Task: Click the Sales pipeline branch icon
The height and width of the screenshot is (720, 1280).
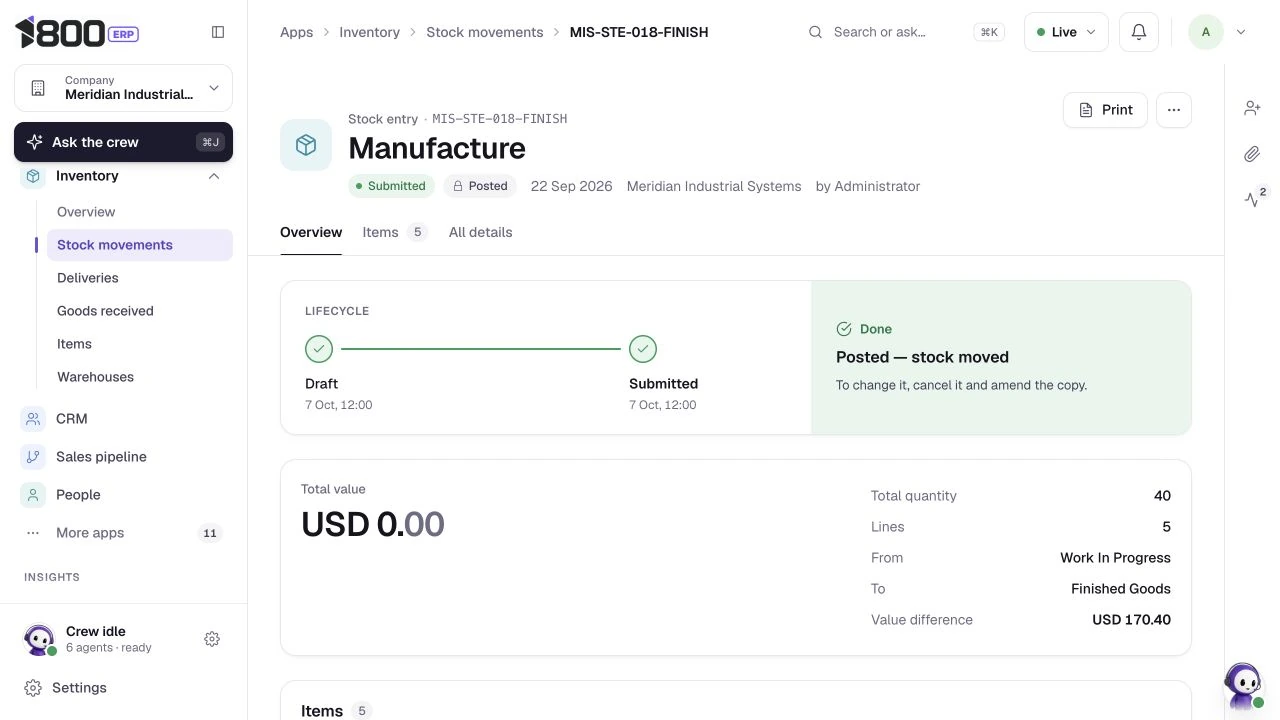Action: click(33, 457)
